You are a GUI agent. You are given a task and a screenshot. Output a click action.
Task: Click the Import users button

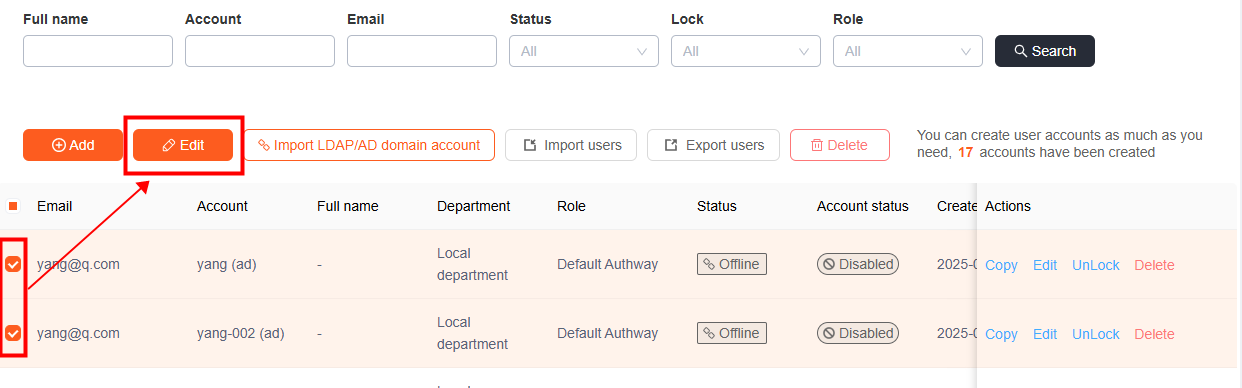(571, 145)
